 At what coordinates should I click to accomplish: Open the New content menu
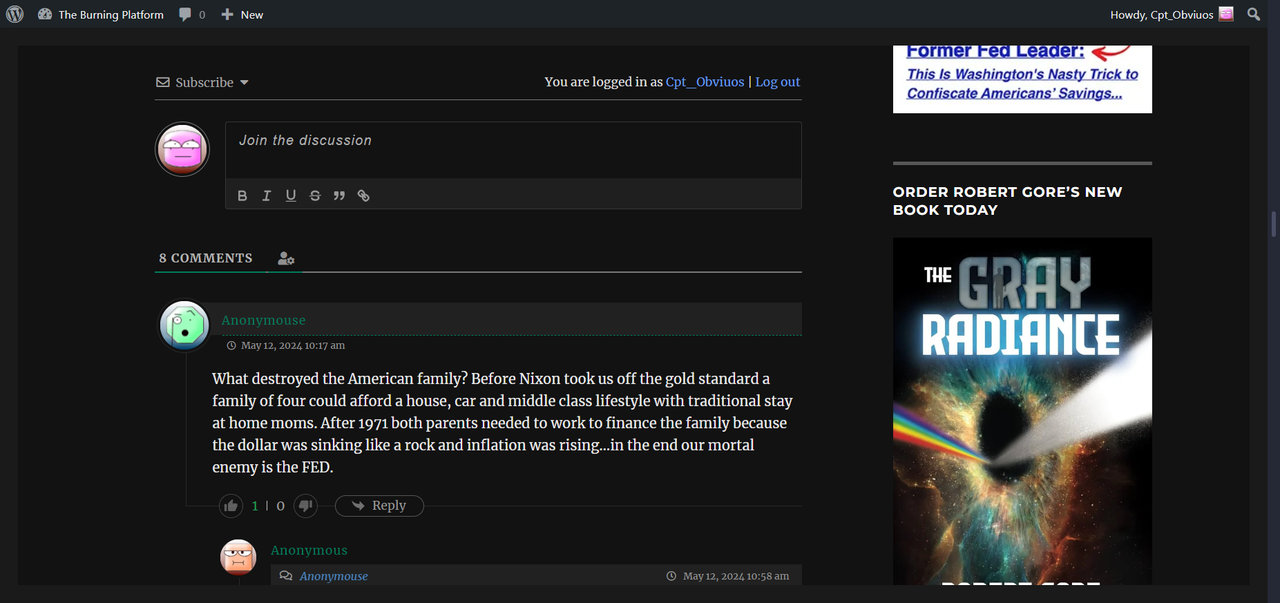(x=242, y=14)
